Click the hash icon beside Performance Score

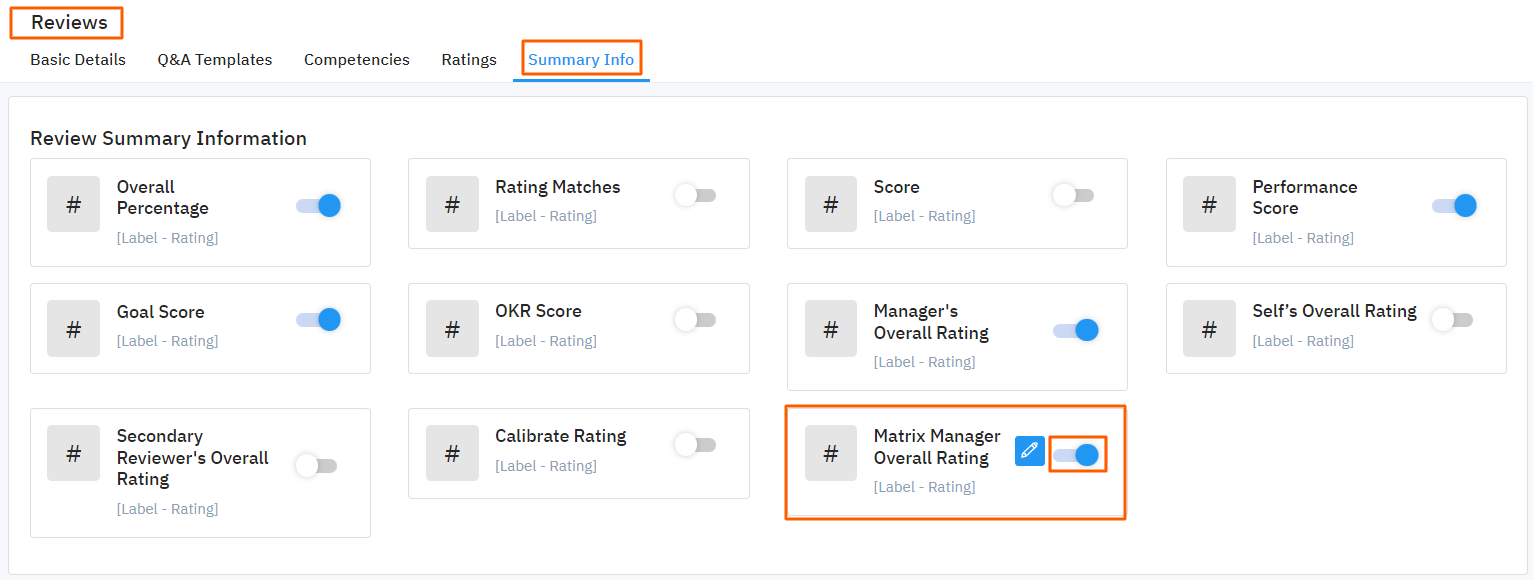coord(1209,206)
